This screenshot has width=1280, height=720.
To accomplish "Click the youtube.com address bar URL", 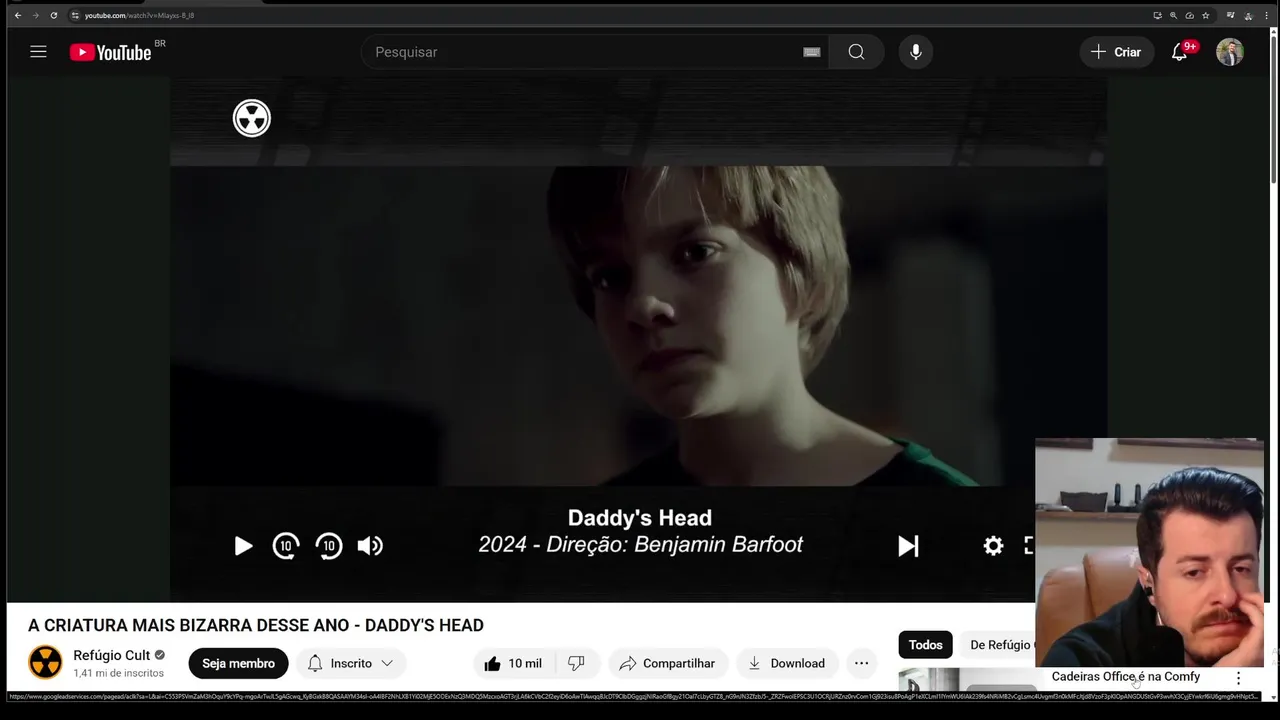I will (x=139, y=15).
